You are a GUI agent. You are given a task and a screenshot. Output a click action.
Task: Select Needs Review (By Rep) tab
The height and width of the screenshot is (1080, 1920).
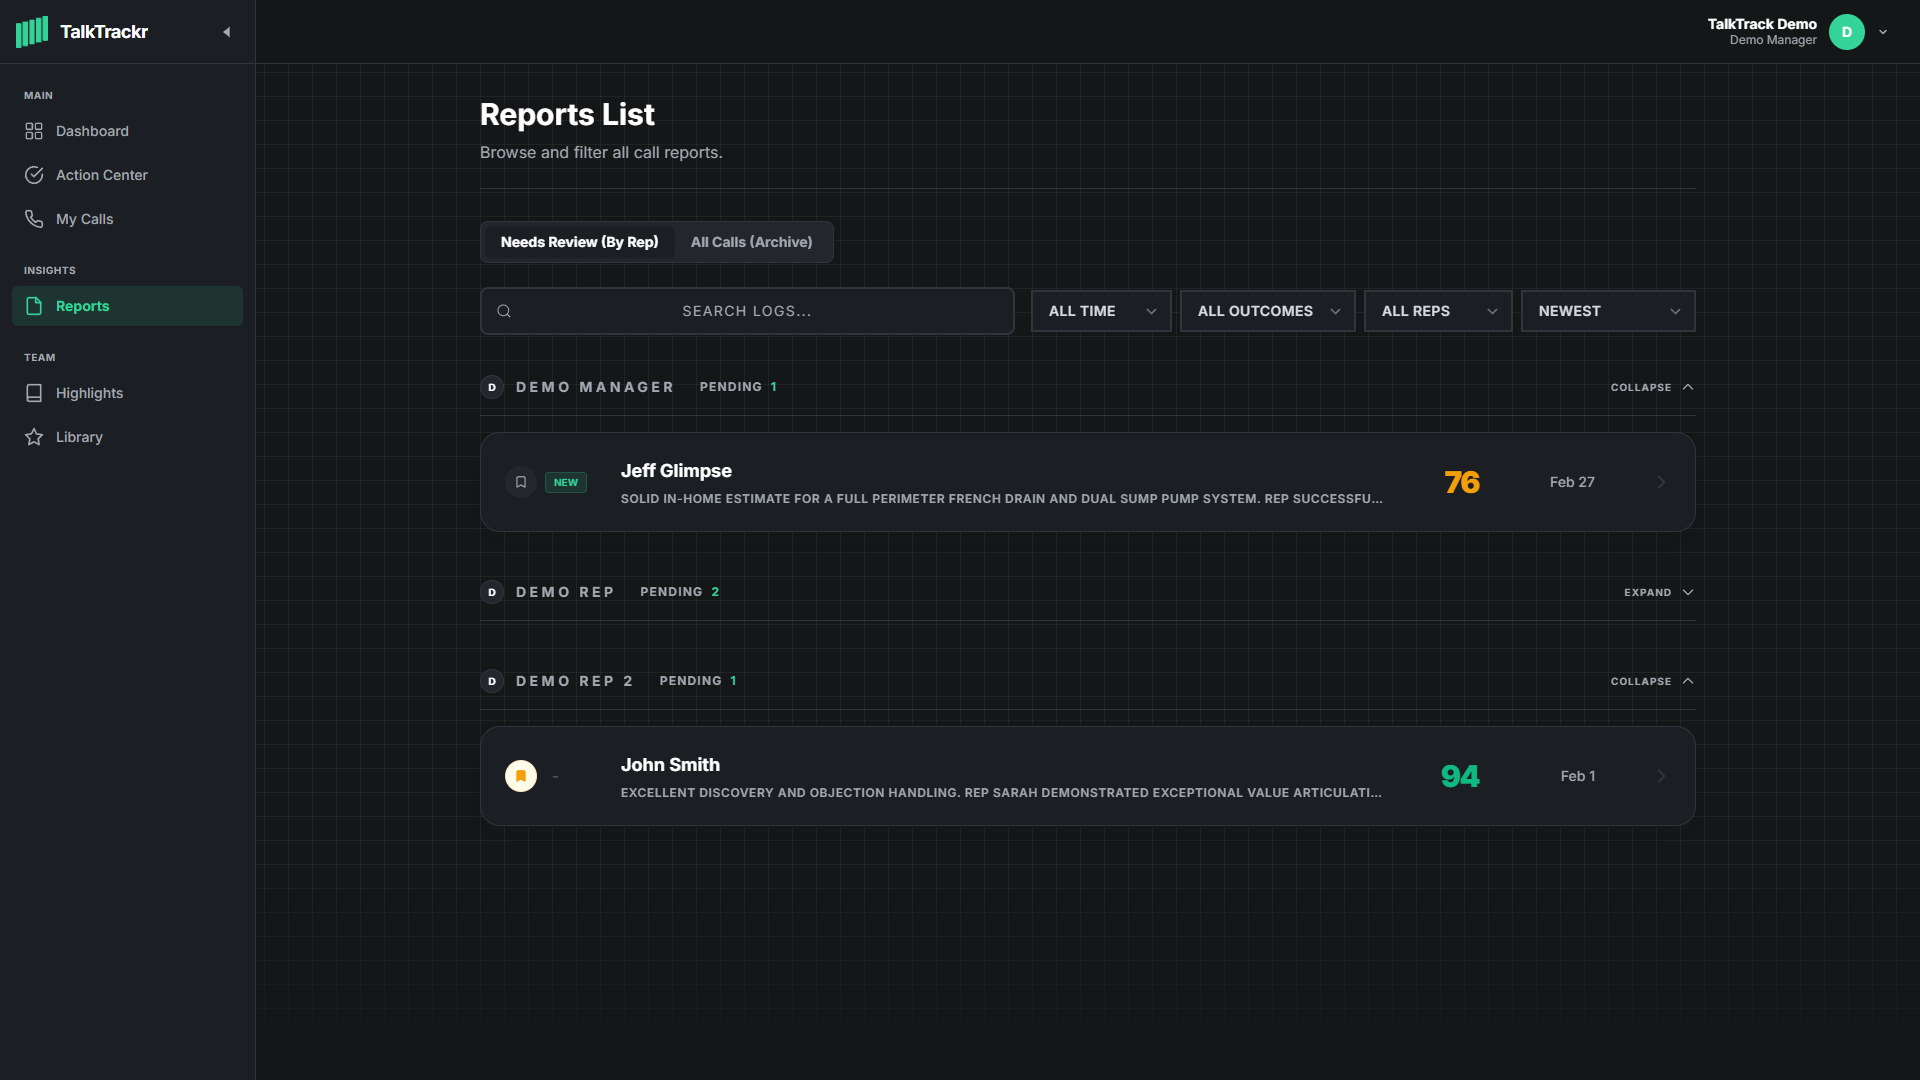(579, 242)
